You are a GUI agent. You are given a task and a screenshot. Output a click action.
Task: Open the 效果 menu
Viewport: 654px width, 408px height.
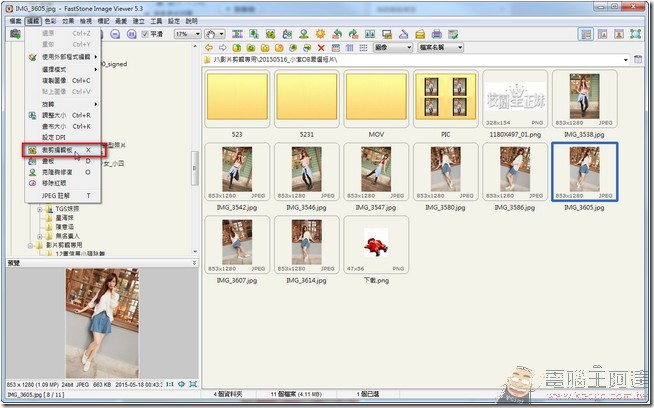(x=68, y=21)
